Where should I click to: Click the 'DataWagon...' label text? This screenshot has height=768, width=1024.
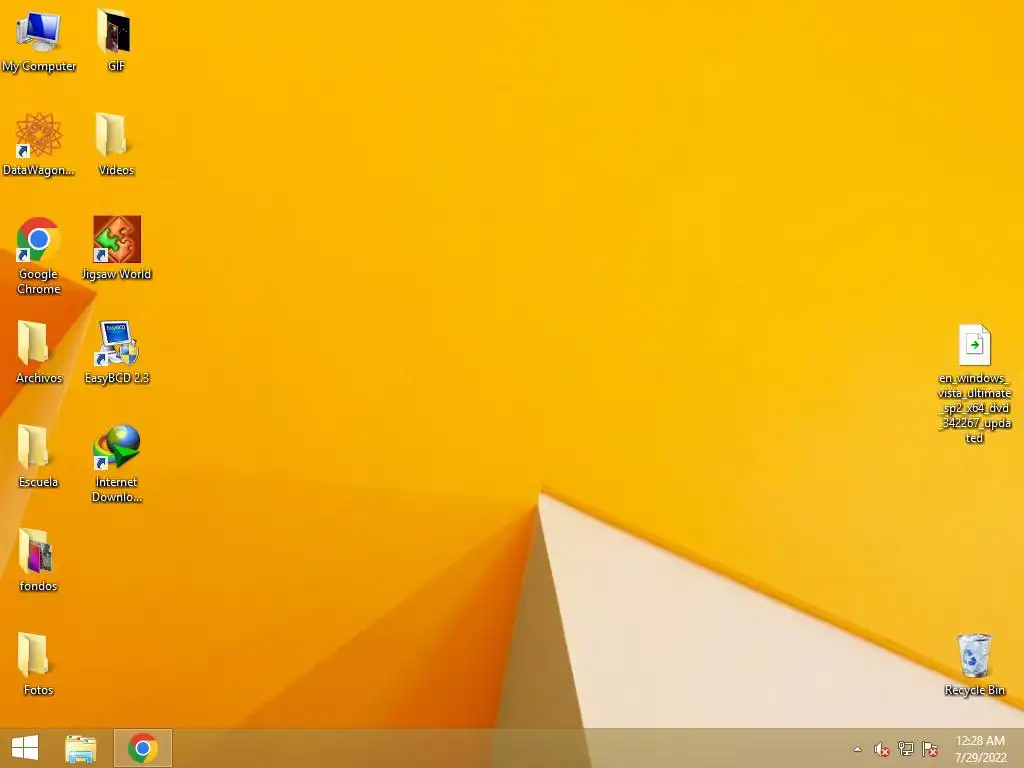click(39, 170)
